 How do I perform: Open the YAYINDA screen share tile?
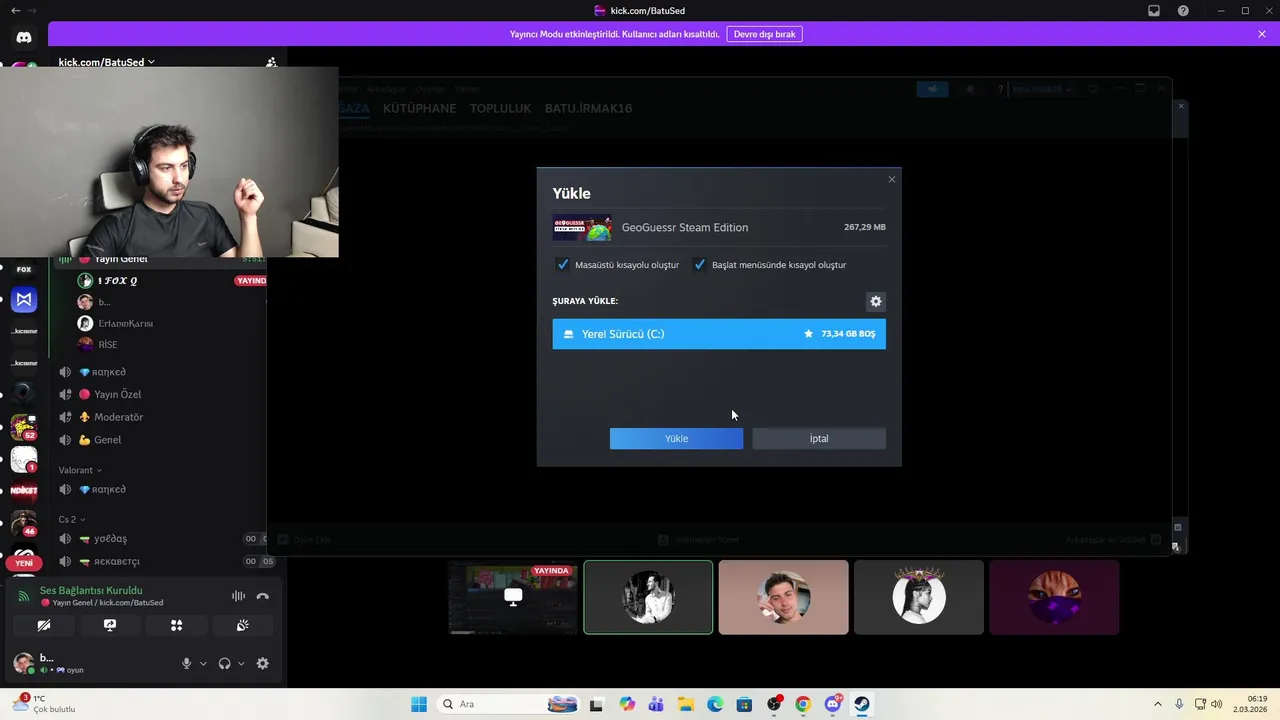(513, 597)
